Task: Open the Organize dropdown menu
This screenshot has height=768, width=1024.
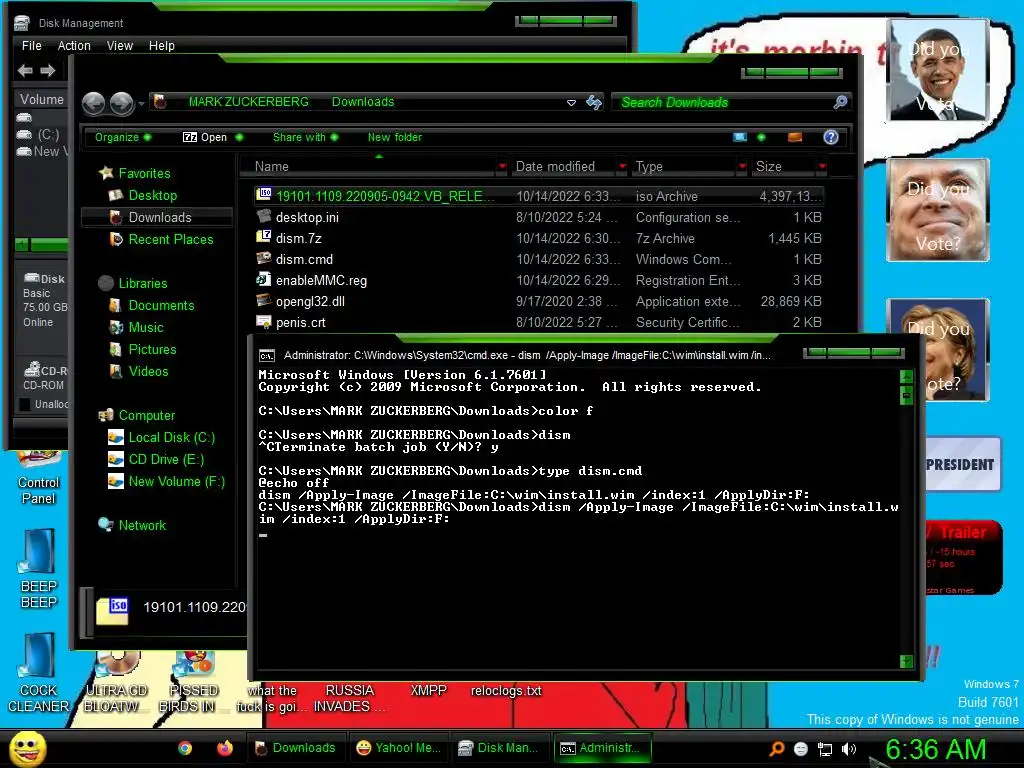Action: 122,137
